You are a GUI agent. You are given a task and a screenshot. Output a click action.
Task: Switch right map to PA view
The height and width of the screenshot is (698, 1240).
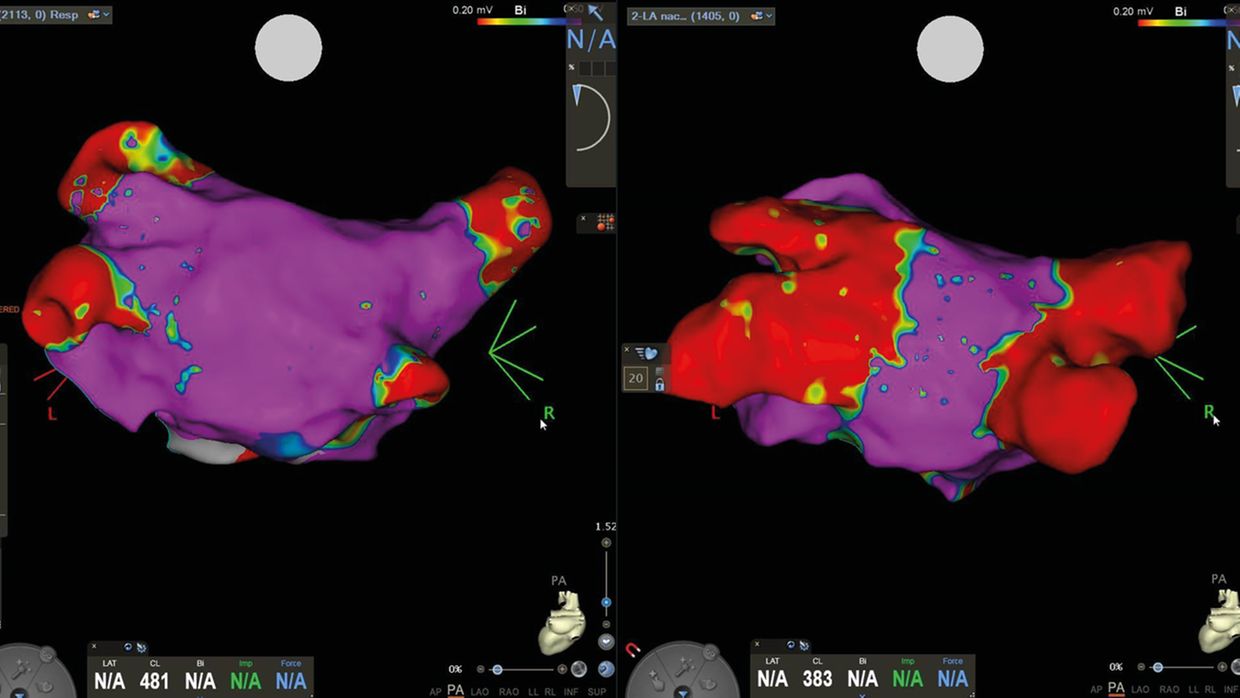click(x=1118, y=688)
